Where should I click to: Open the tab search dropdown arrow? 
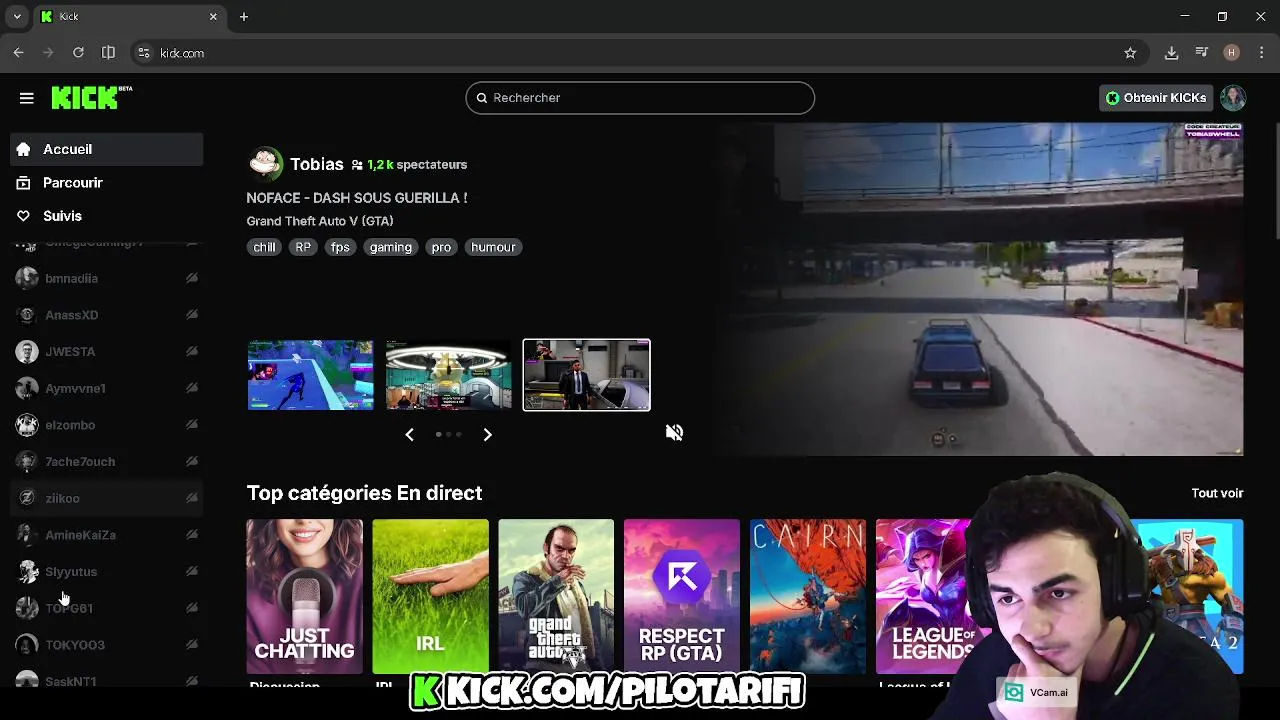point(17,17)
